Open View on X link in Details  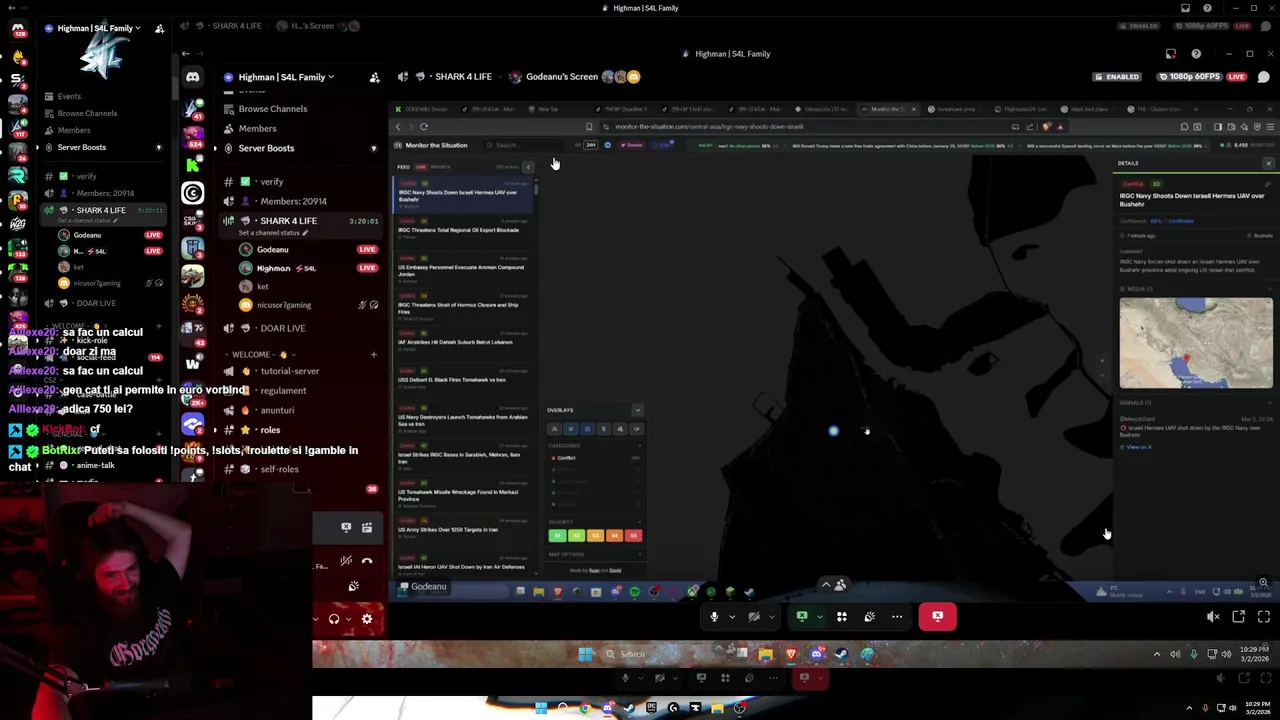coord(1139,447)
